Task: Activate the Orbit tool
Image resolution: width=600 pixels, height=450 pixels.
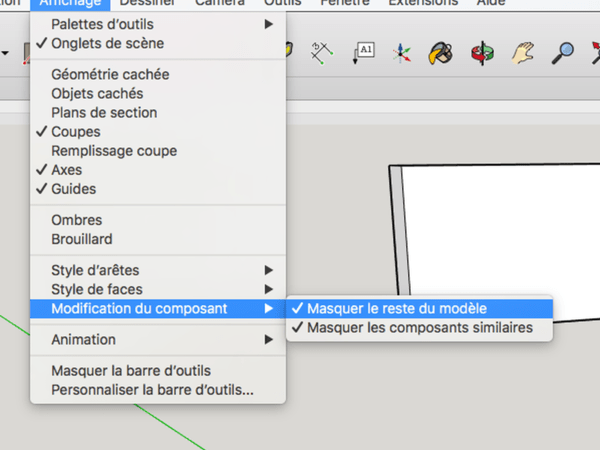Action: (x=482, y=51)
